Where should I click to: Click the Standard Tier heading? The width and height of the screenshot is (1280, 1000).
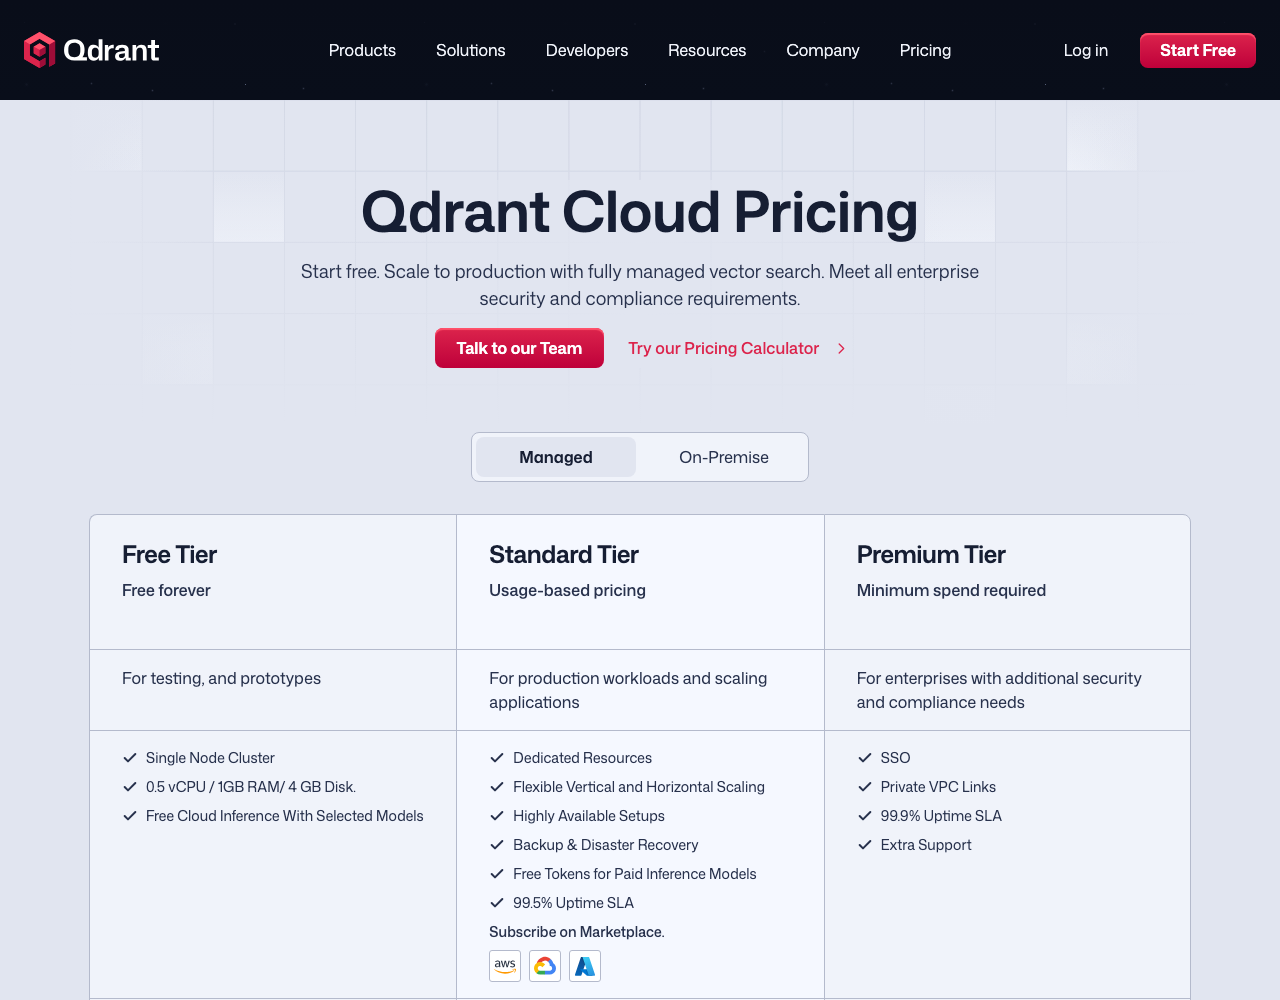564,555
